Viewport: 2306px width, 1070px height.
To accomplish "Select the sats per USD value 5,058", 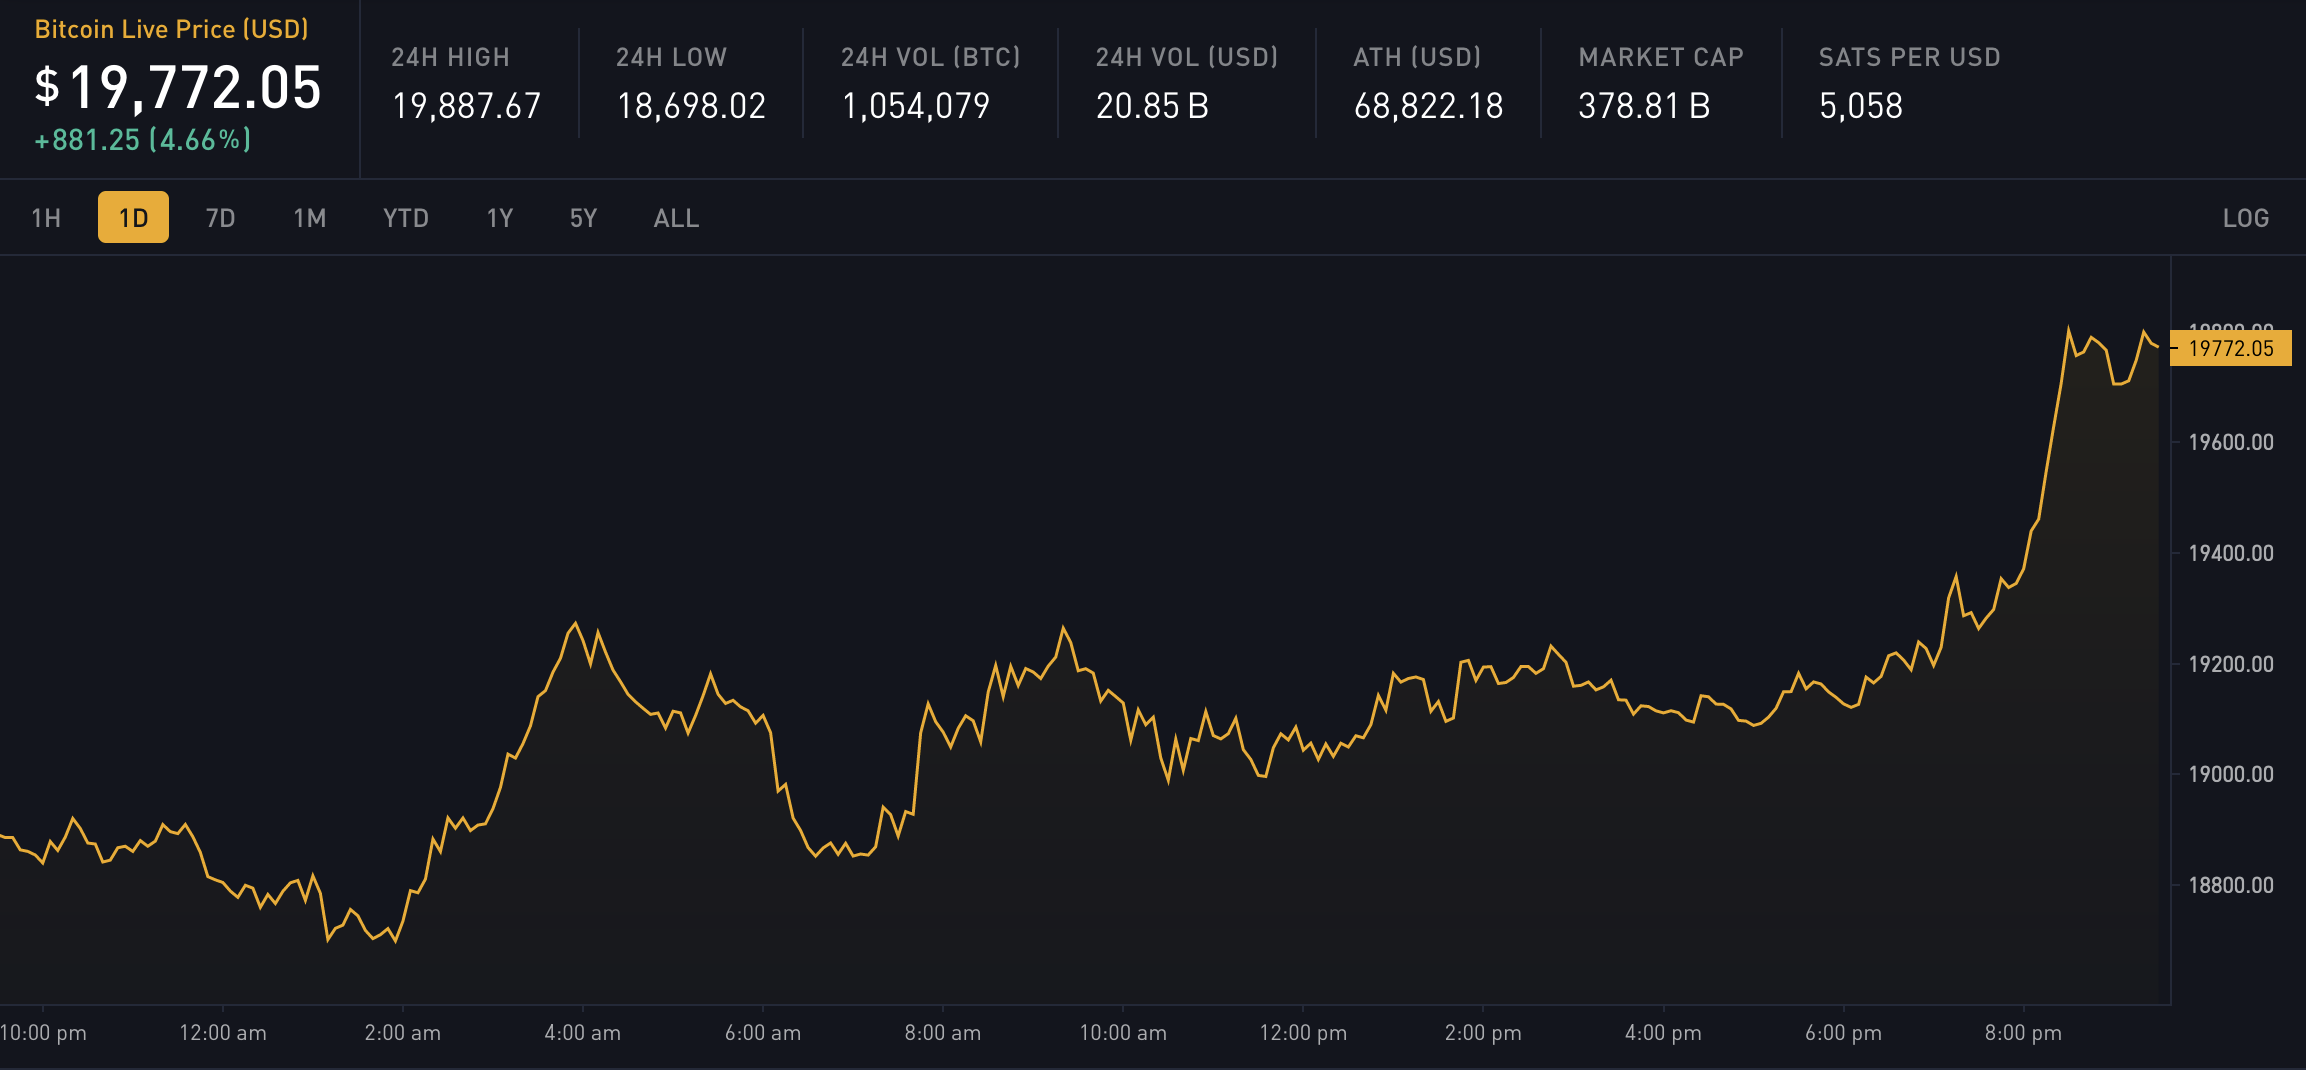I will [x=1860, y=105].
